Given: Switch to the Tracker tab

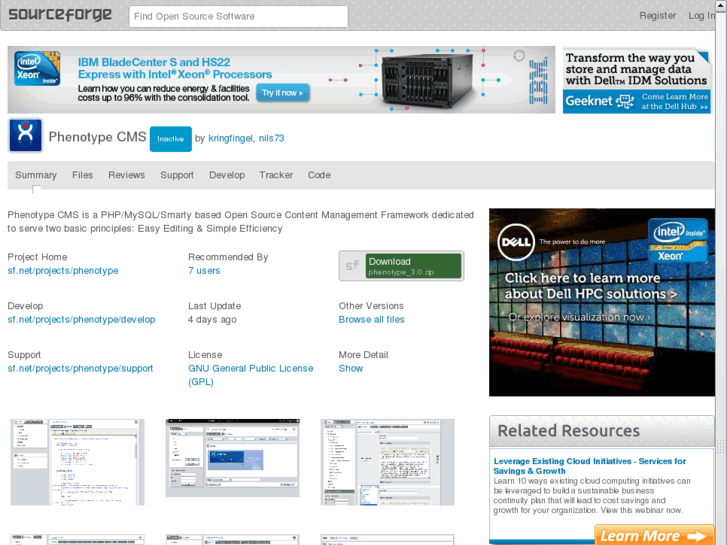Looking at the screenshot, I should pyautogui.click(x=276, y=175).
